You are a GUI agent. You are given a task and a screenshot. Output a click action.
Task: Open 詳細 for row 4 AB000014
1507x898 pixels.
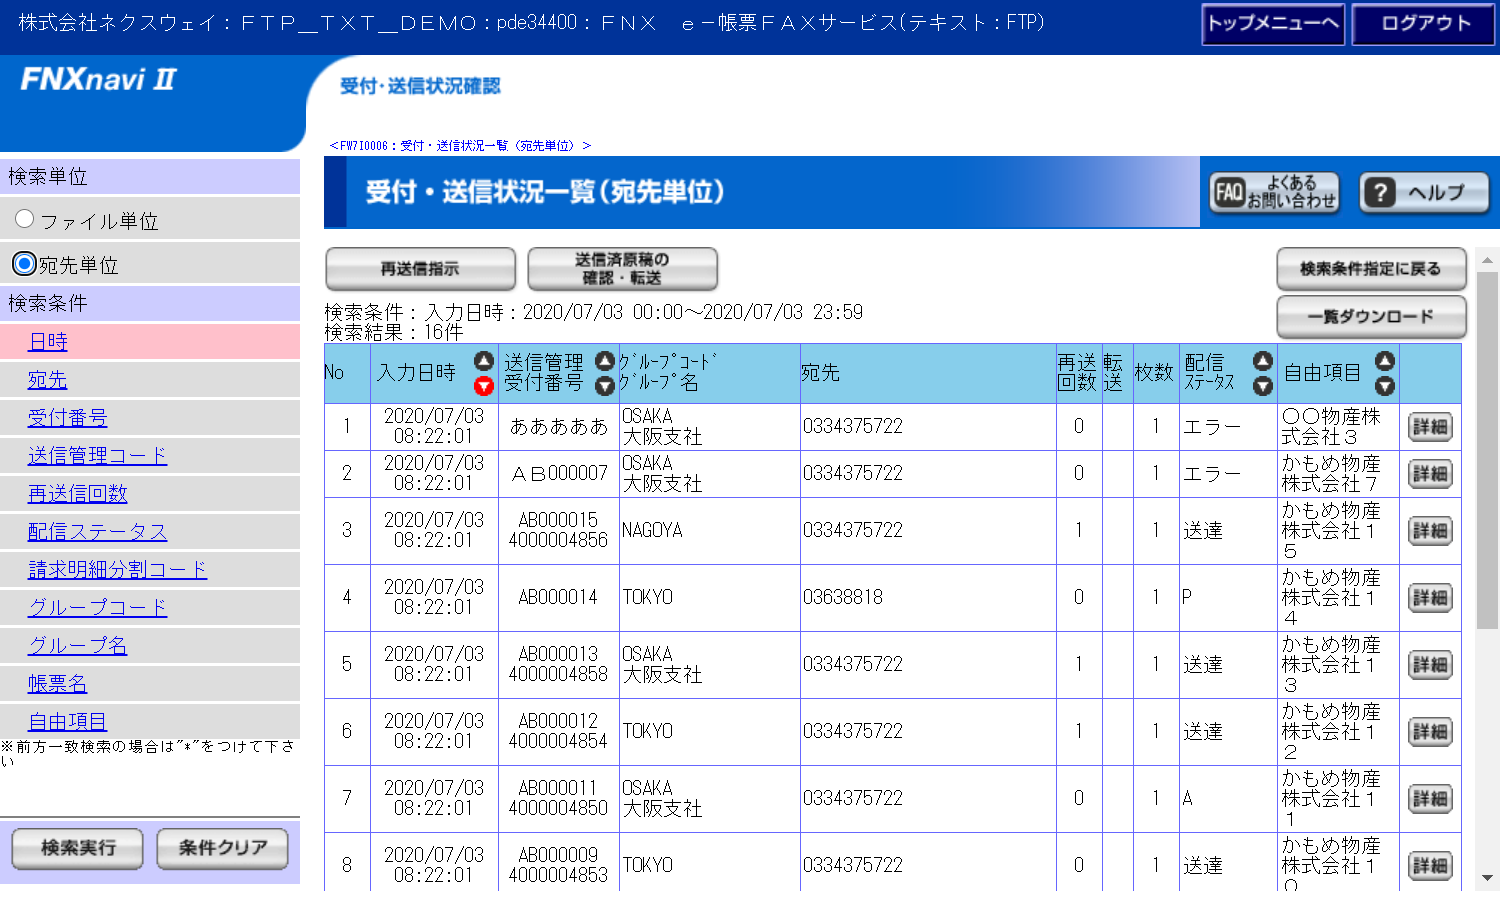click(1430, 598)
